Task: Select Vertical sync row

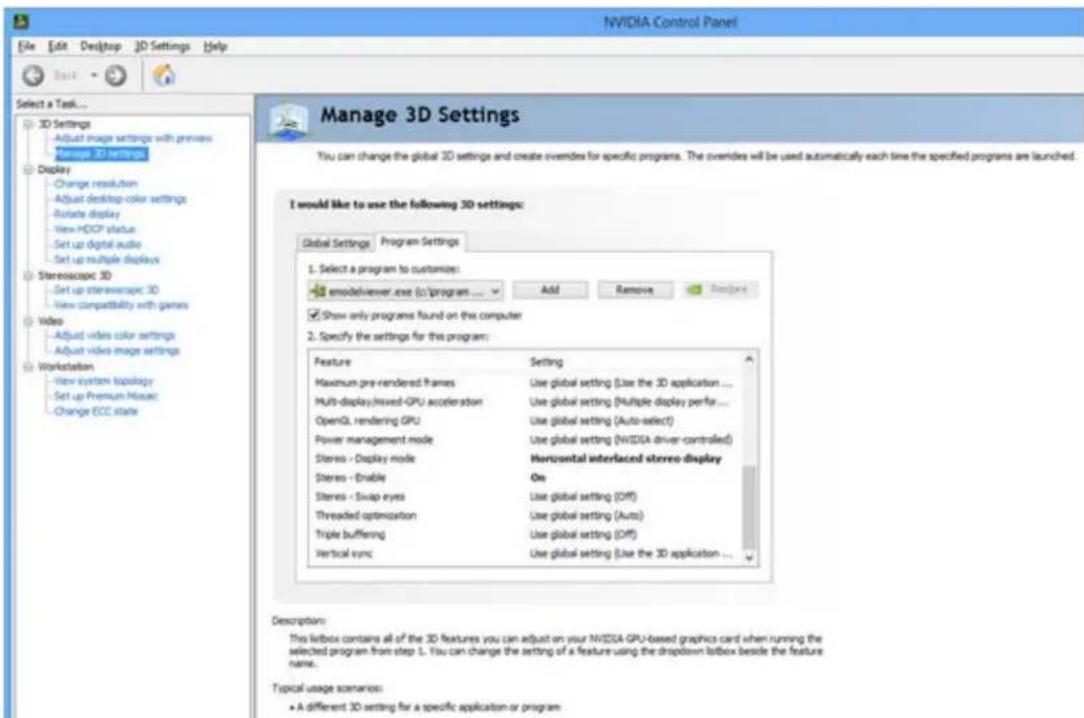Action: point(525,554)
